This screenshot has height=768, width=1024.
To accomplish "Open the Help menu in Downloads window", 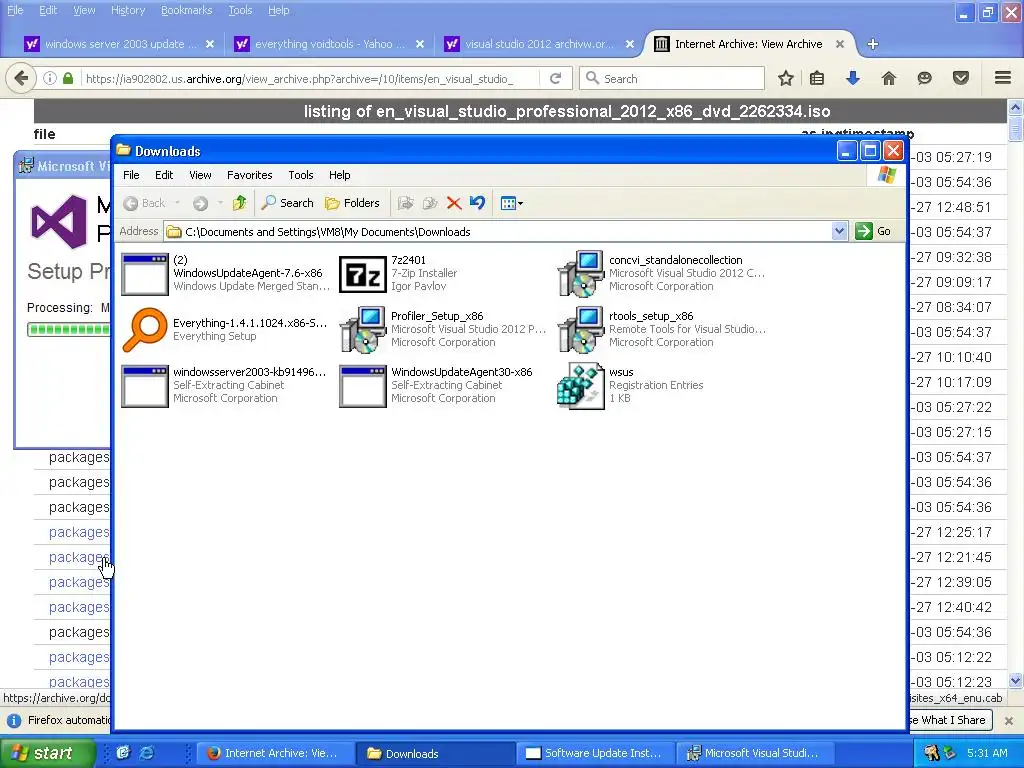I will tap(340, 175).
